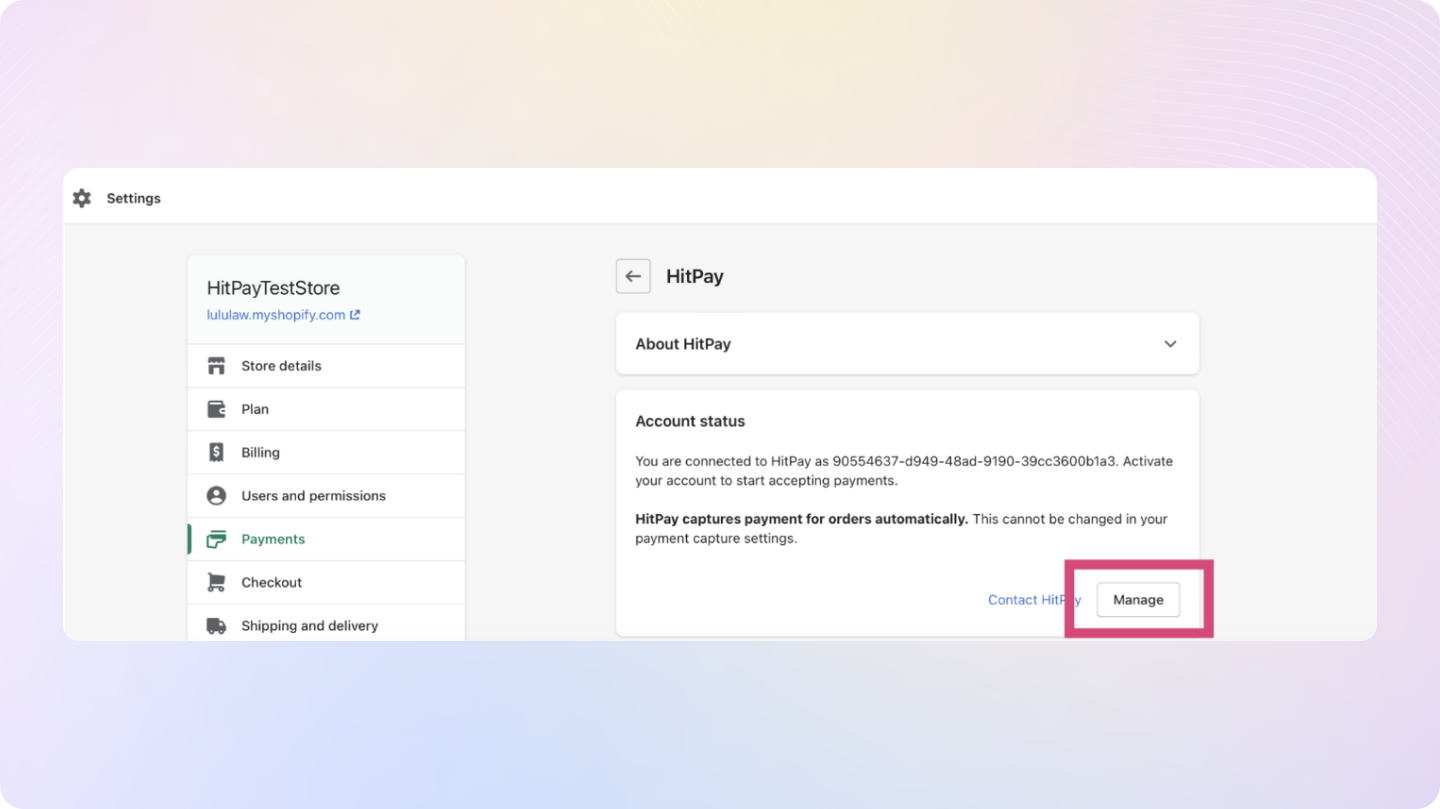Screen dimensions: 1440x809
Task: Click the 'HitPay captures payment for orders automatically' text
Action: click(x=802, y=519)
